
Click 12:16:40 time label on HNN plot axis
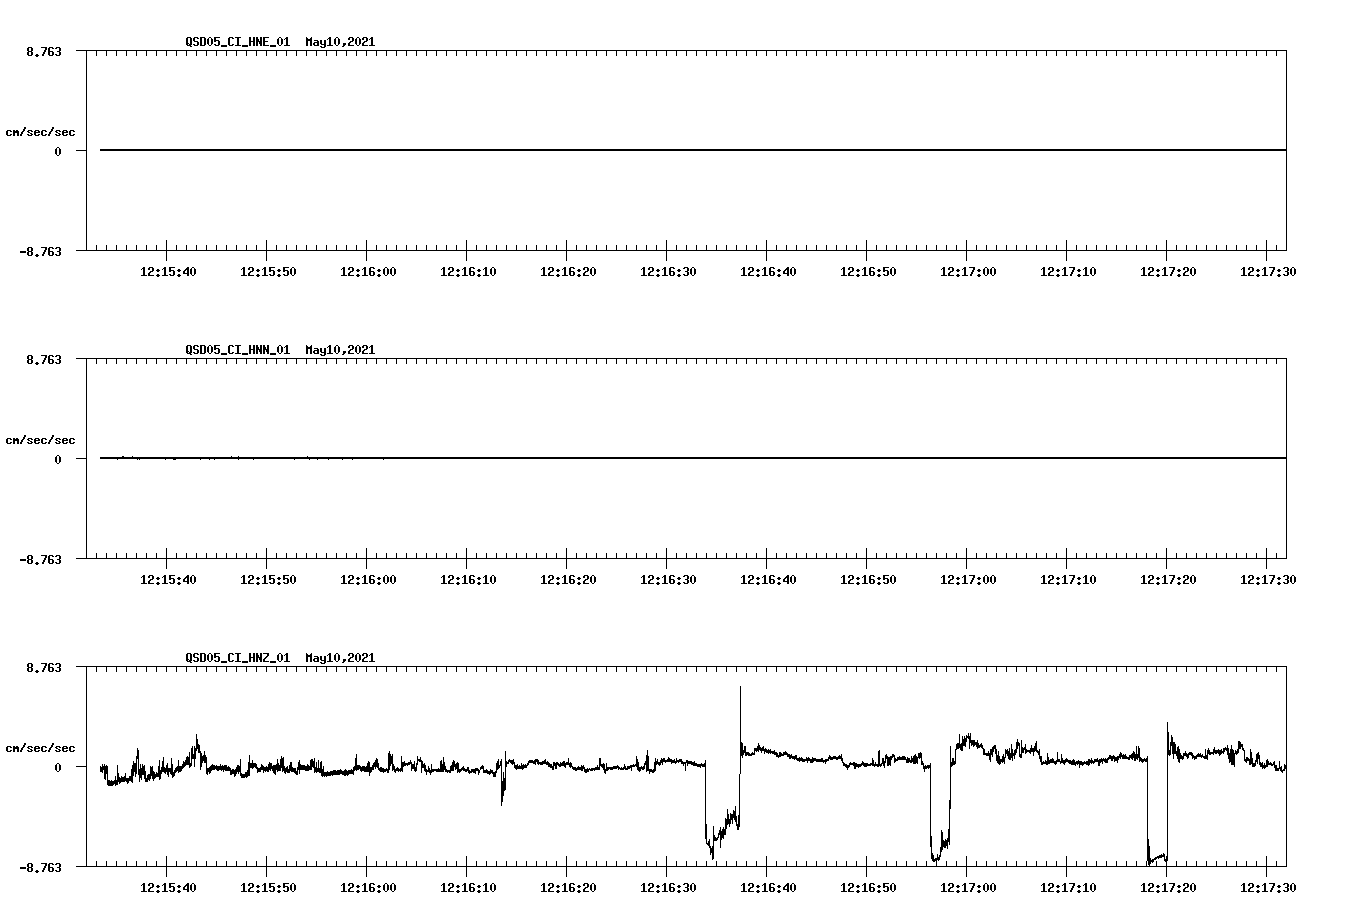tap(768, 579)
